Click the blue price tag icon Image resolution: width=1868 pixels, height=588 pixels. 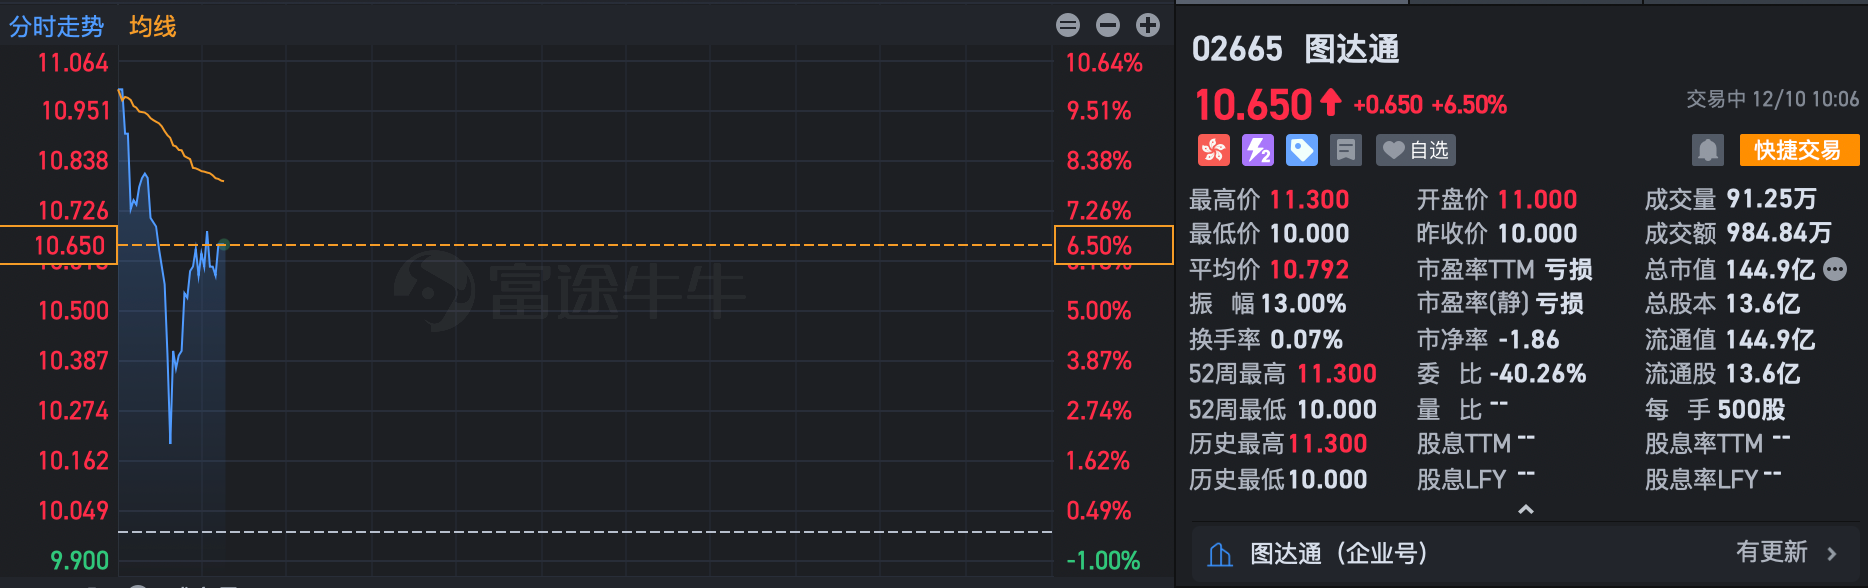[x=1301, y=150]
